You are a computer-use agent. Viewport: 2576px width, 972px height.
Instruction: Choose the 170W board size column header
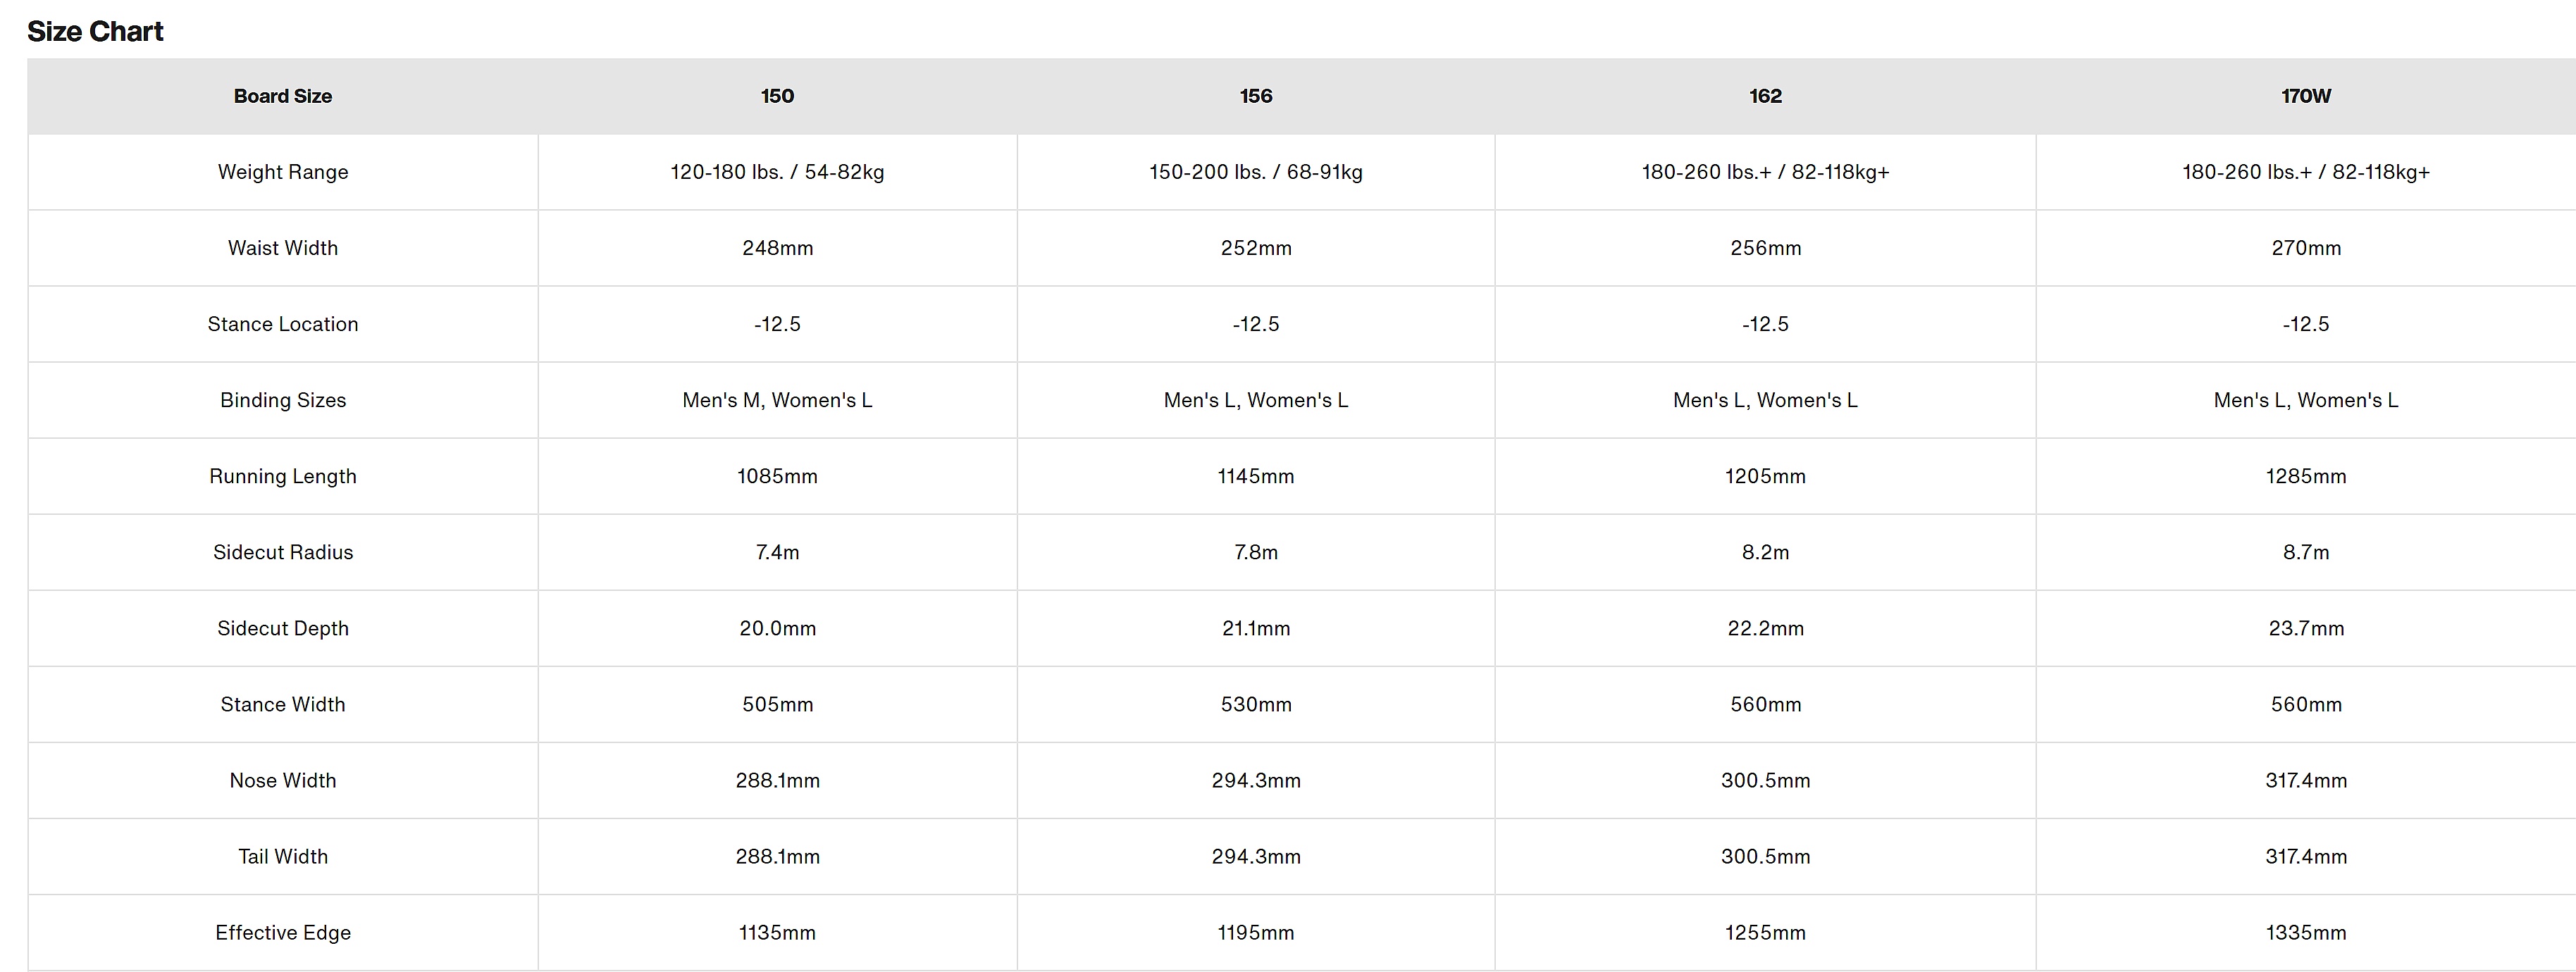pos(2306,96)
